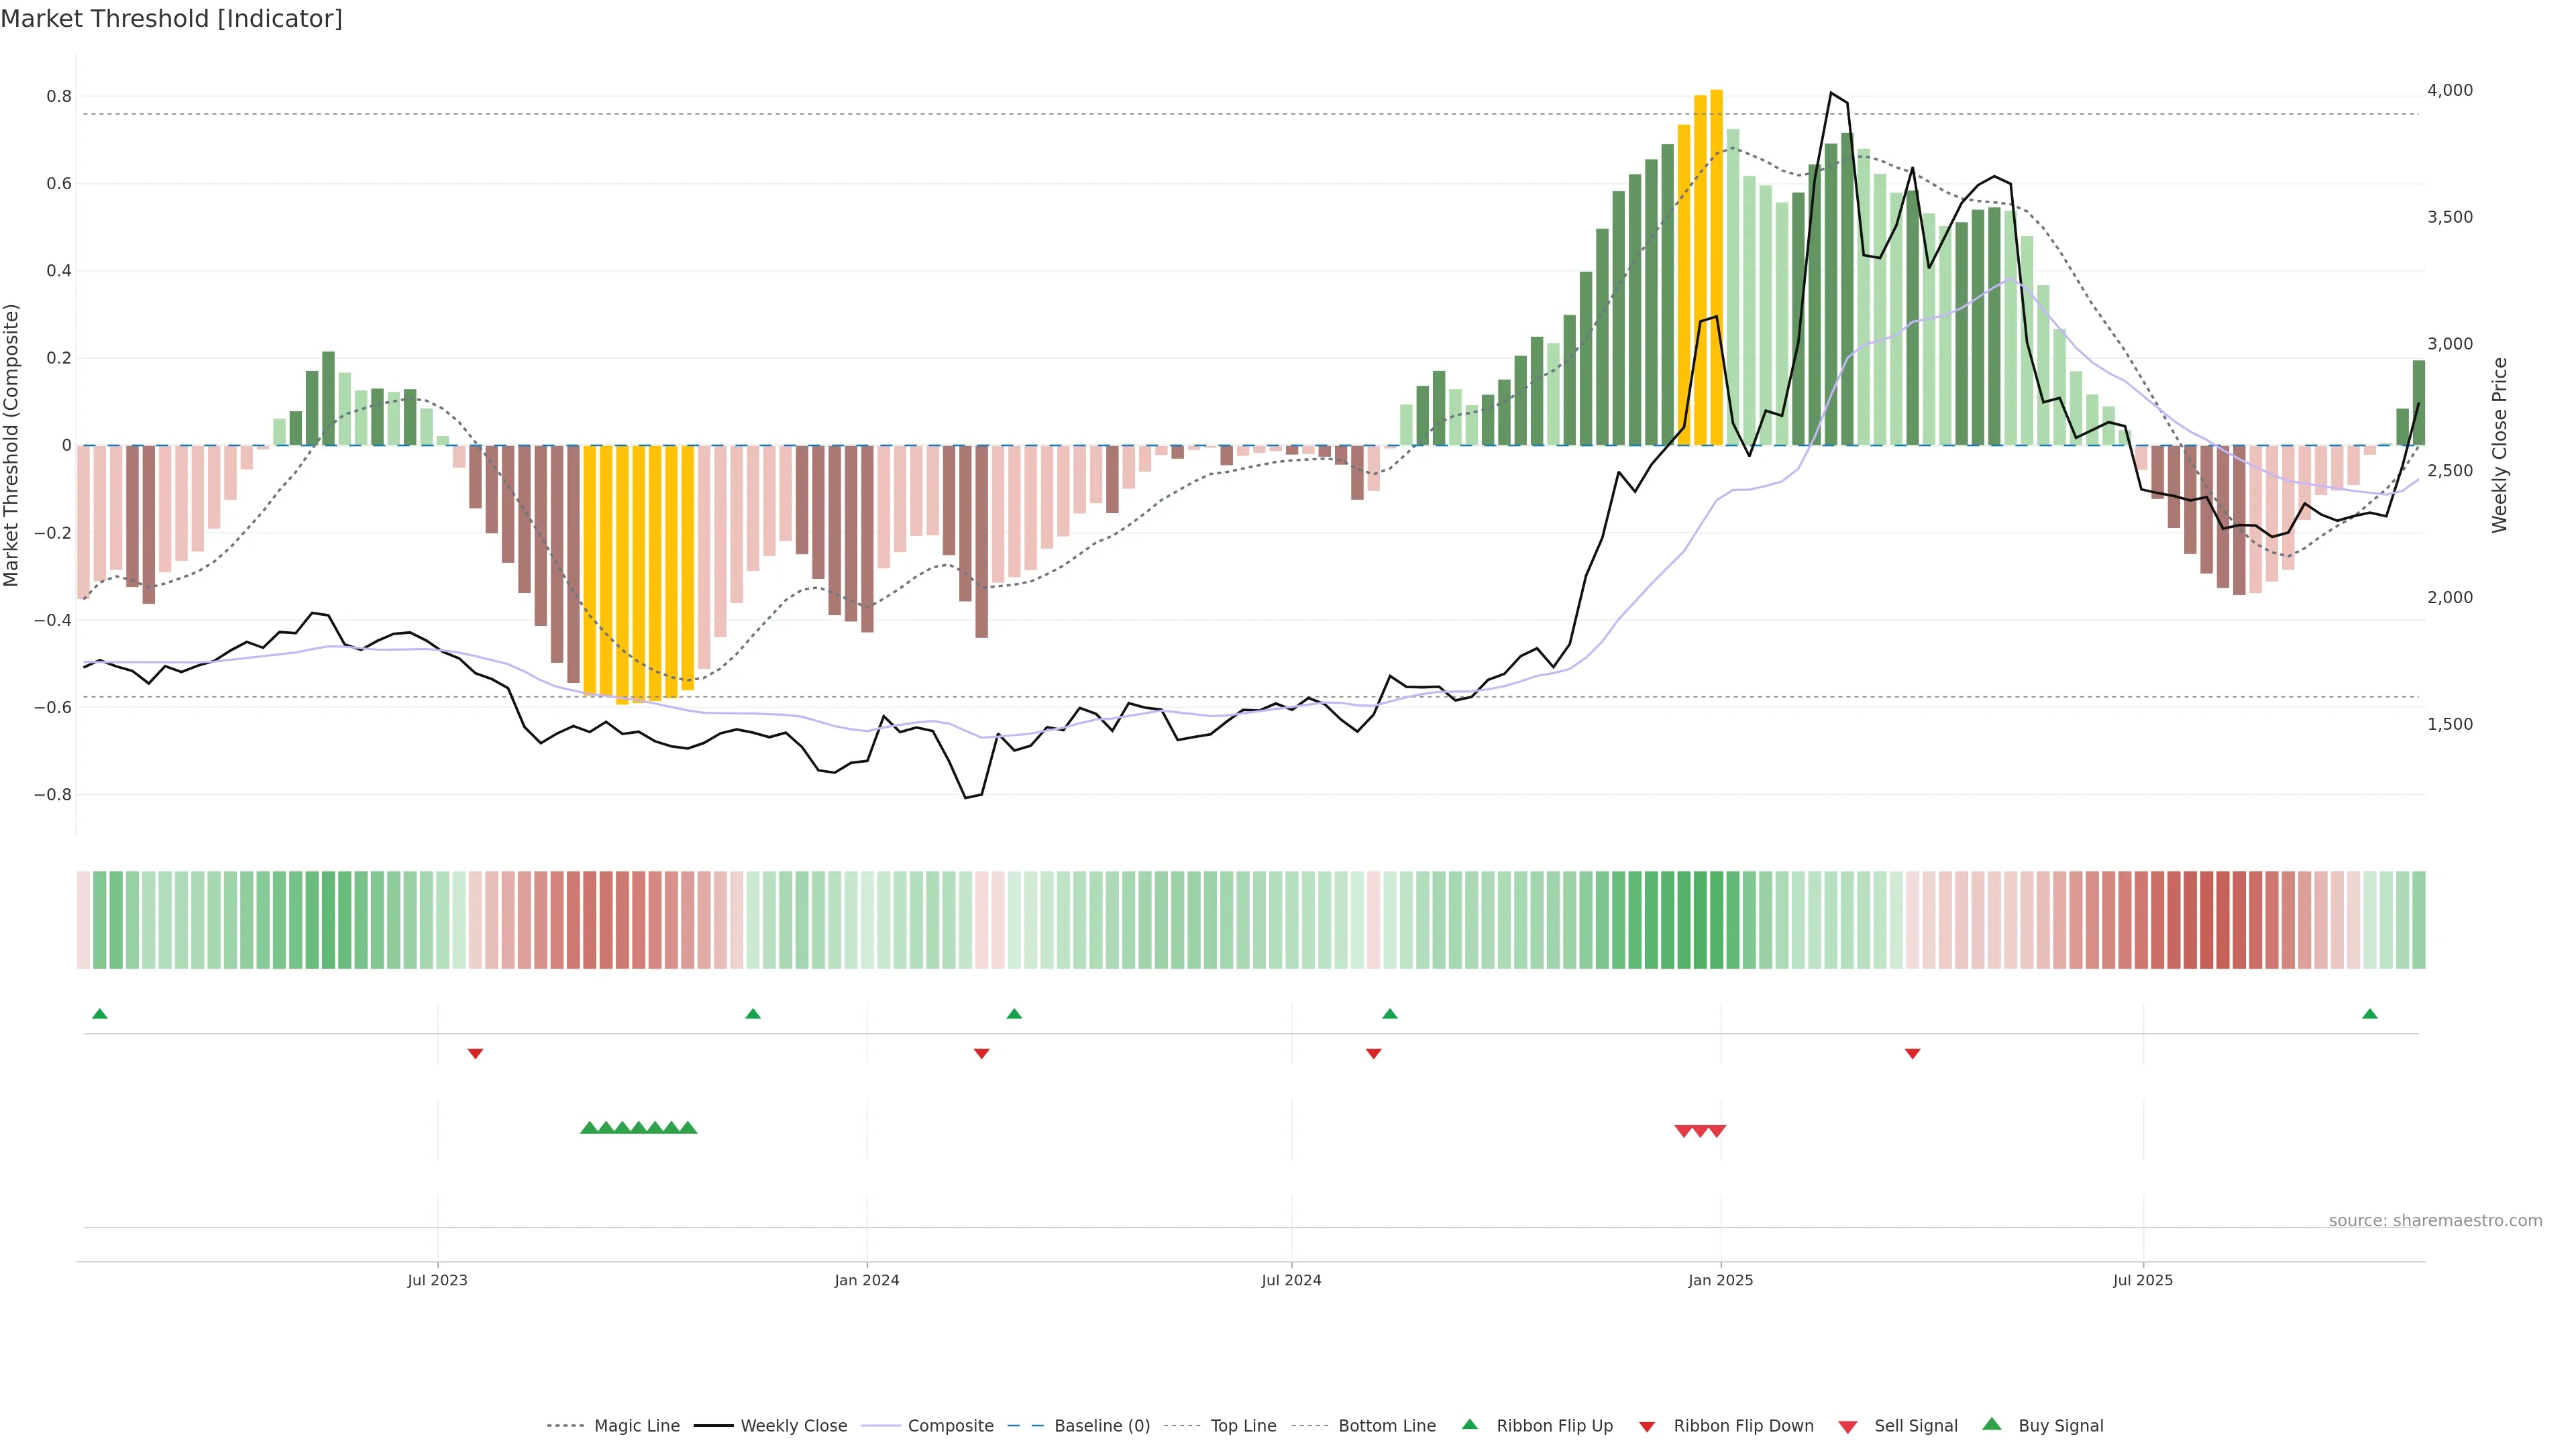Click the Sell Signal legend item
The height and width of the screenshot is (1449, 2576).
[1915, 1426]
